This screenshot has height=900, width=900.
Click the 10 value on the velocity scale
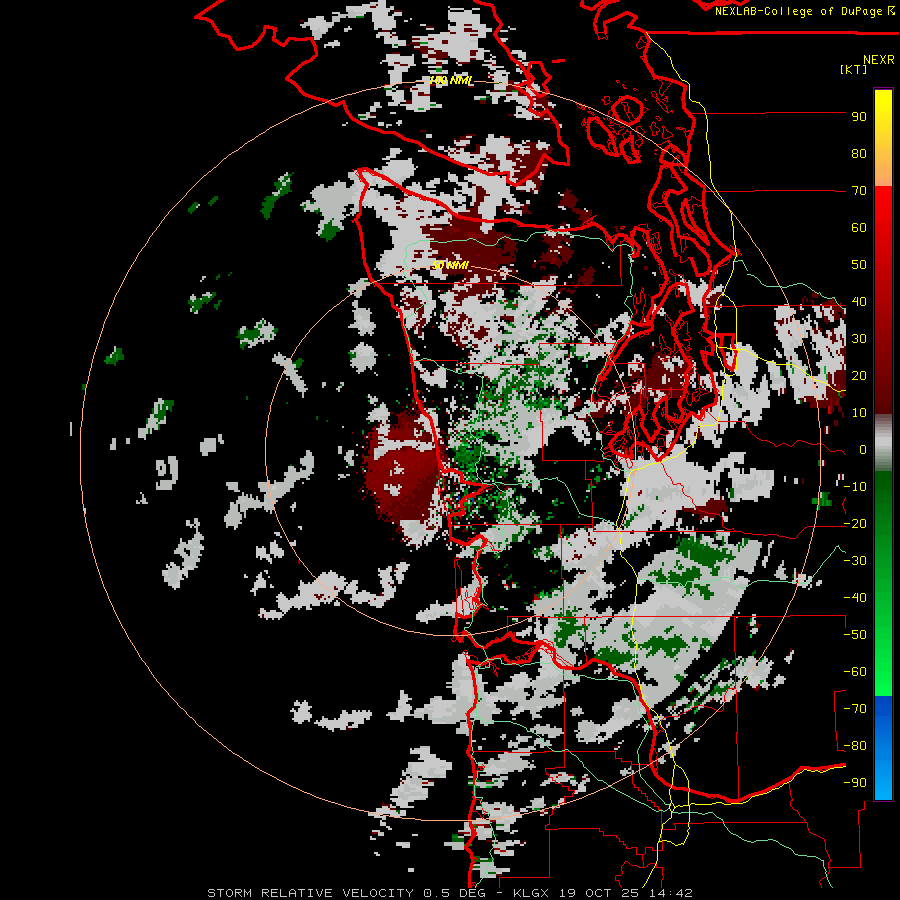click(x=859, y=413)
